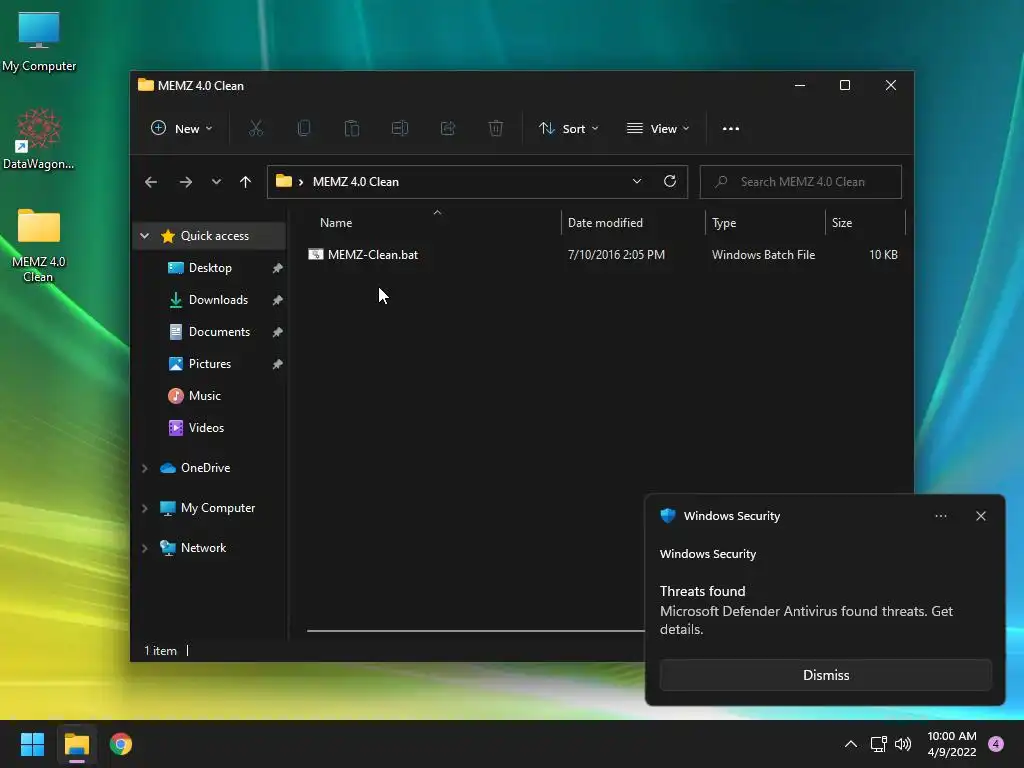Expand the My Computer tree node
1024x768 pixels.
145,508
